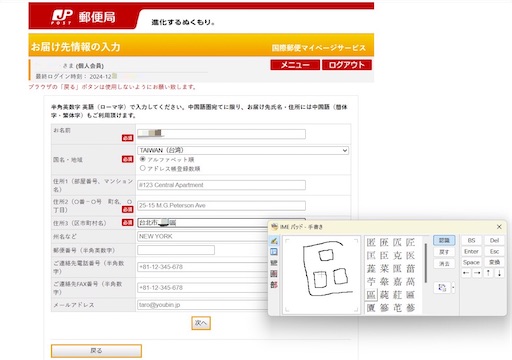This screenshot has height=360, width=512.
Task: Click the メールアドレス email field
Action: click(x=203, y=305)
